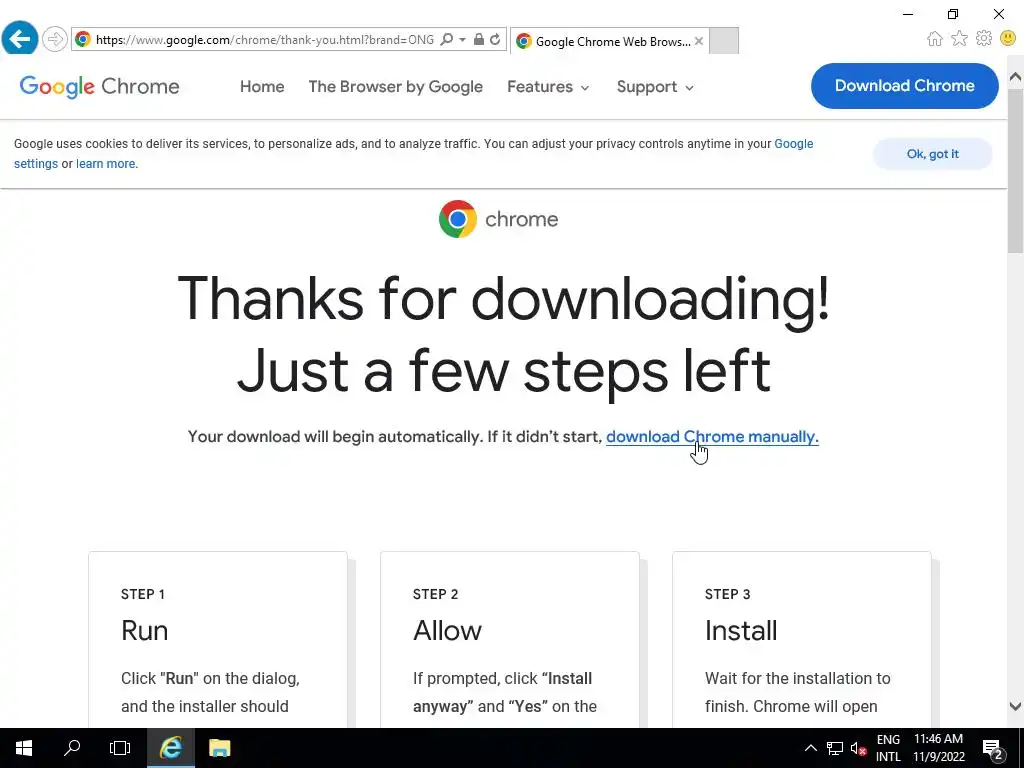Open the clock showing 11:46 AM
The width and height of the screenshot is (1024, 768).
[938, 748]
